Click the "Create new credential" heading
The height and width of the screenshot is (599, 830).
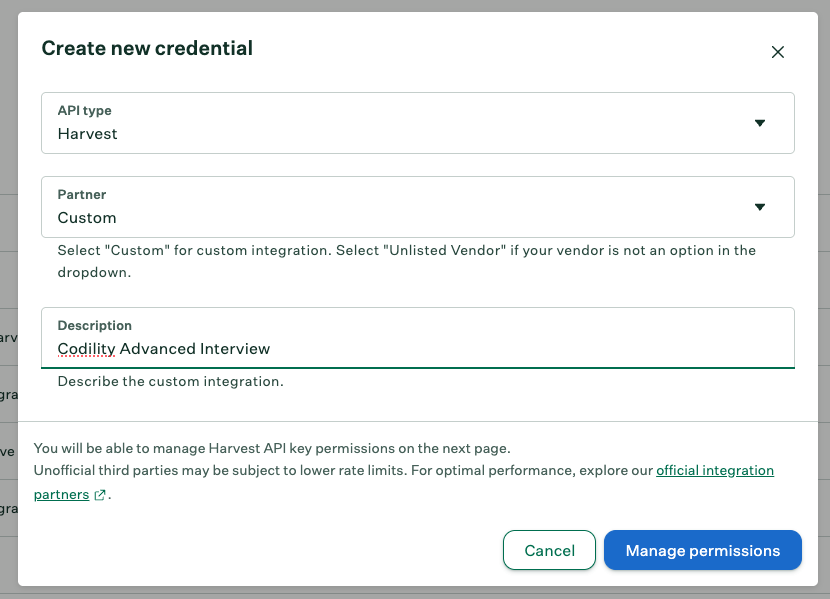click(147, 48)
